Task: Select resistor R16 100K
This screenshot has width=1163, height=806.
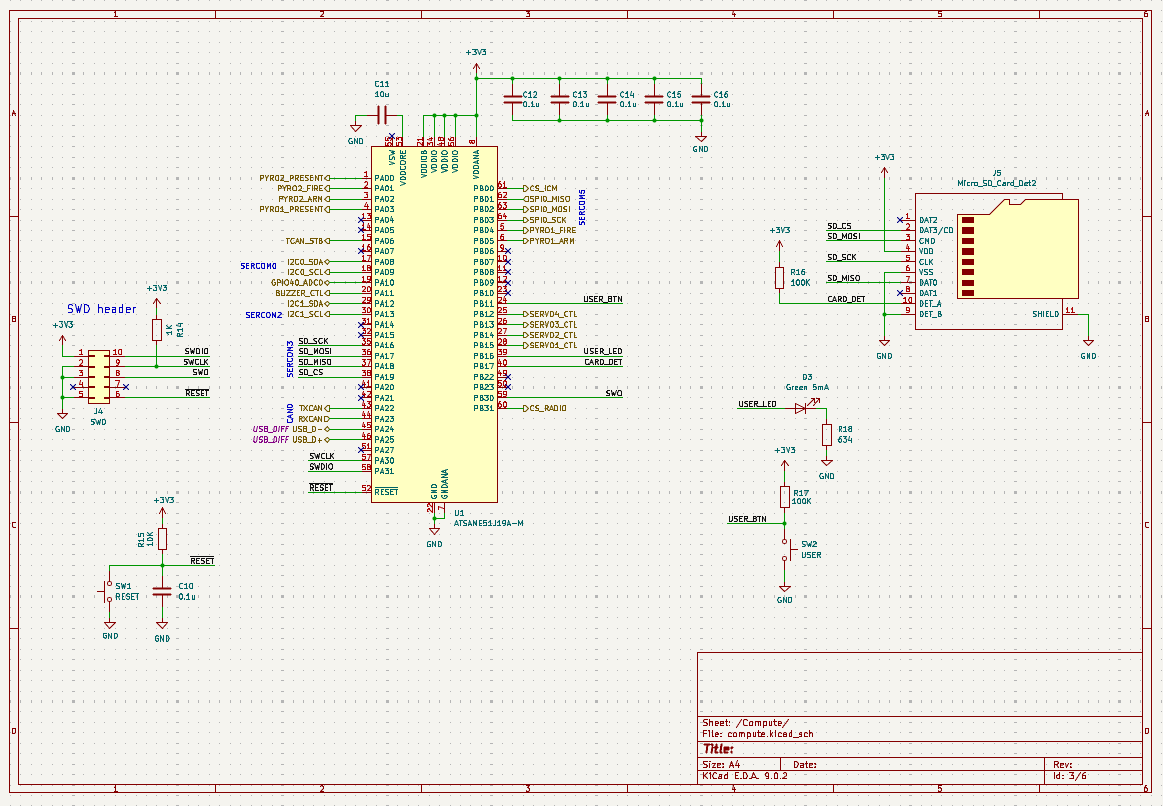Action: pos(780,278)
